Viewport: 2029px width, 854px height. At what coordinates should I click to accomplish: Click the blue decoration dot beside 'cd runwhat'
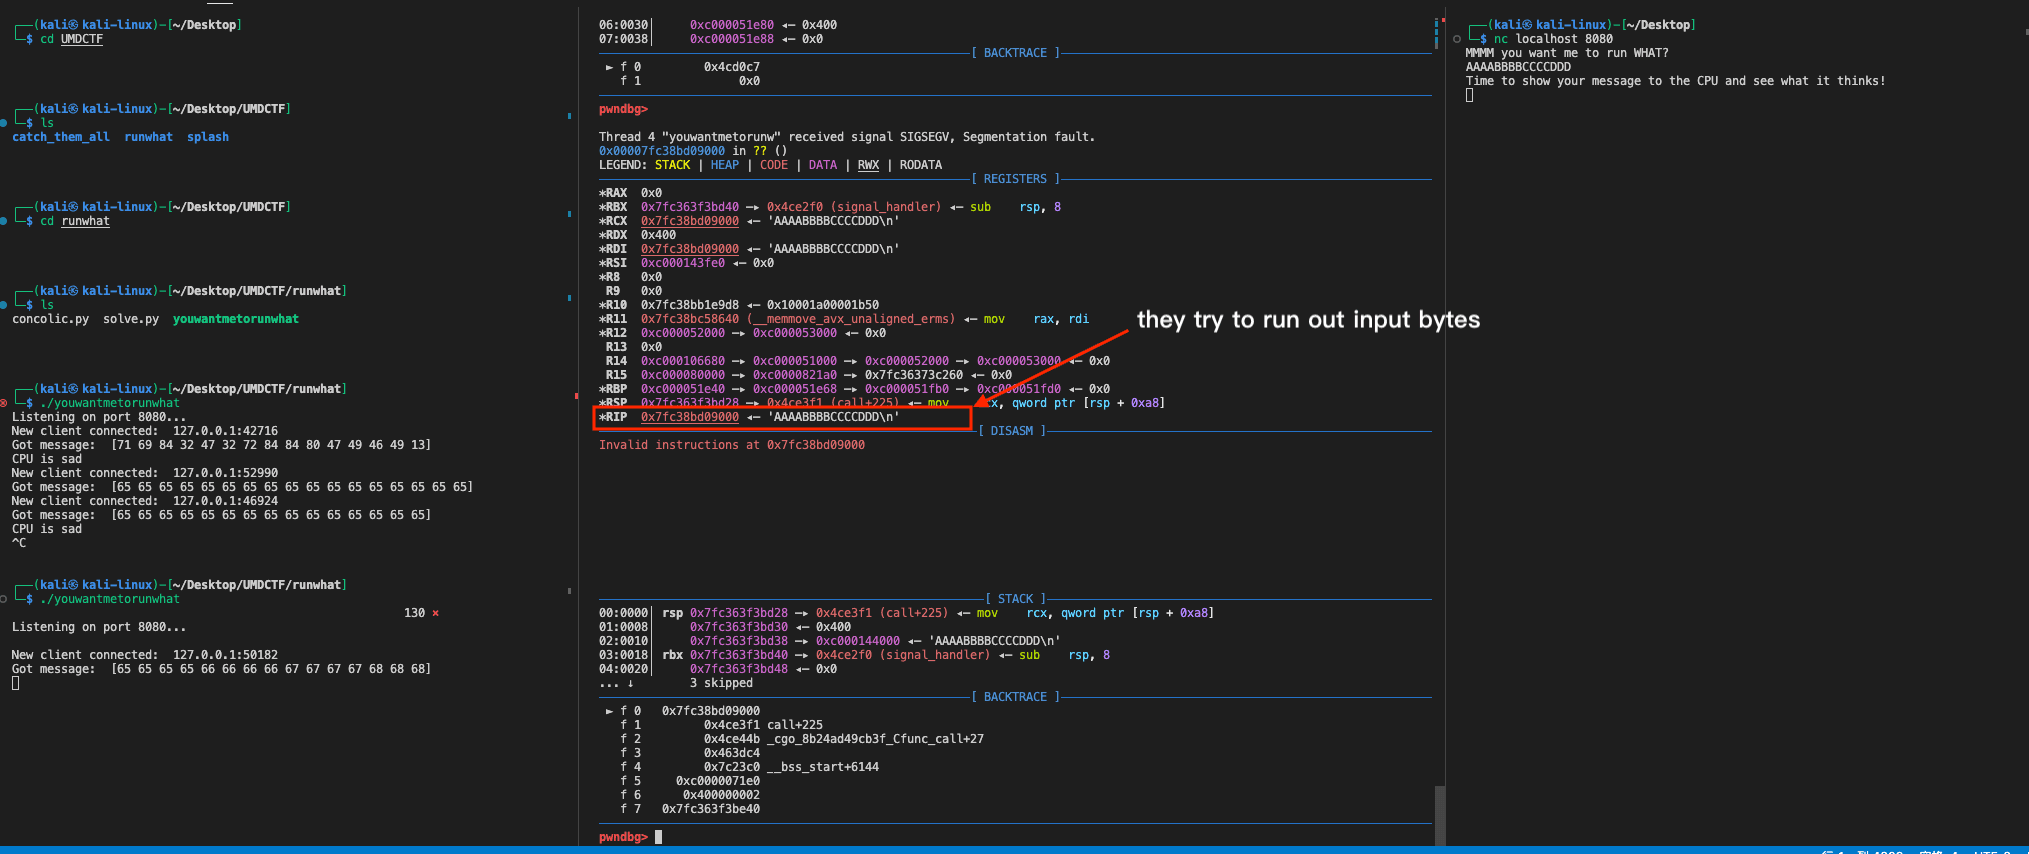pyautogui.click(x=4, y=221)
